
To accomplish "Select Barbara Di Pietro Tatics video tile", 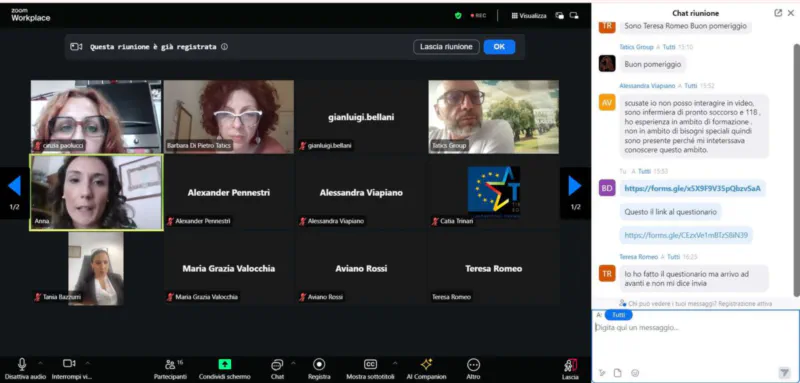I will pyautogui.click(x=229, y=117).
